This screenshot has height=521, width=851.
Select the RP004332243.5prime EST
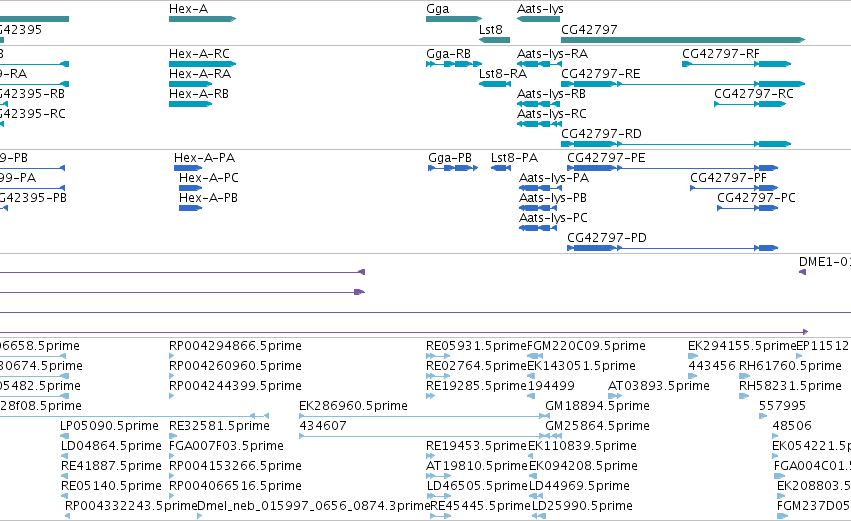[x=67, y=517]
